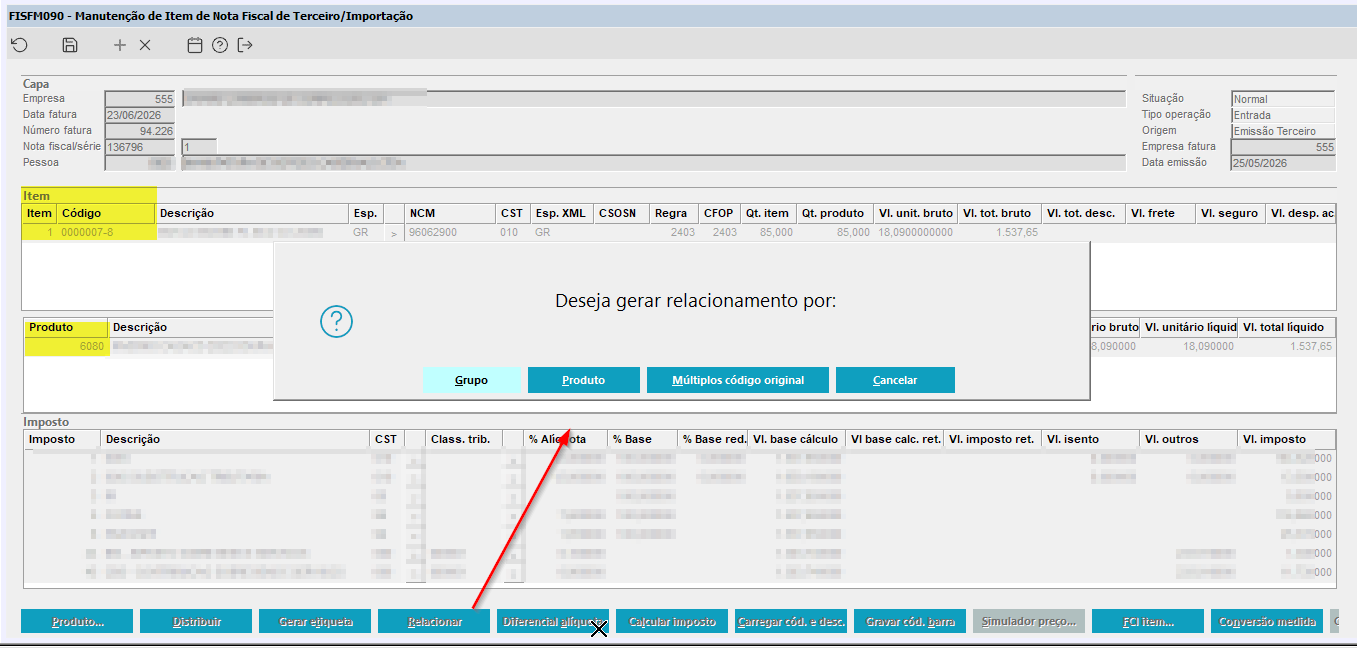Click the Vl. isento column header

1089,439
